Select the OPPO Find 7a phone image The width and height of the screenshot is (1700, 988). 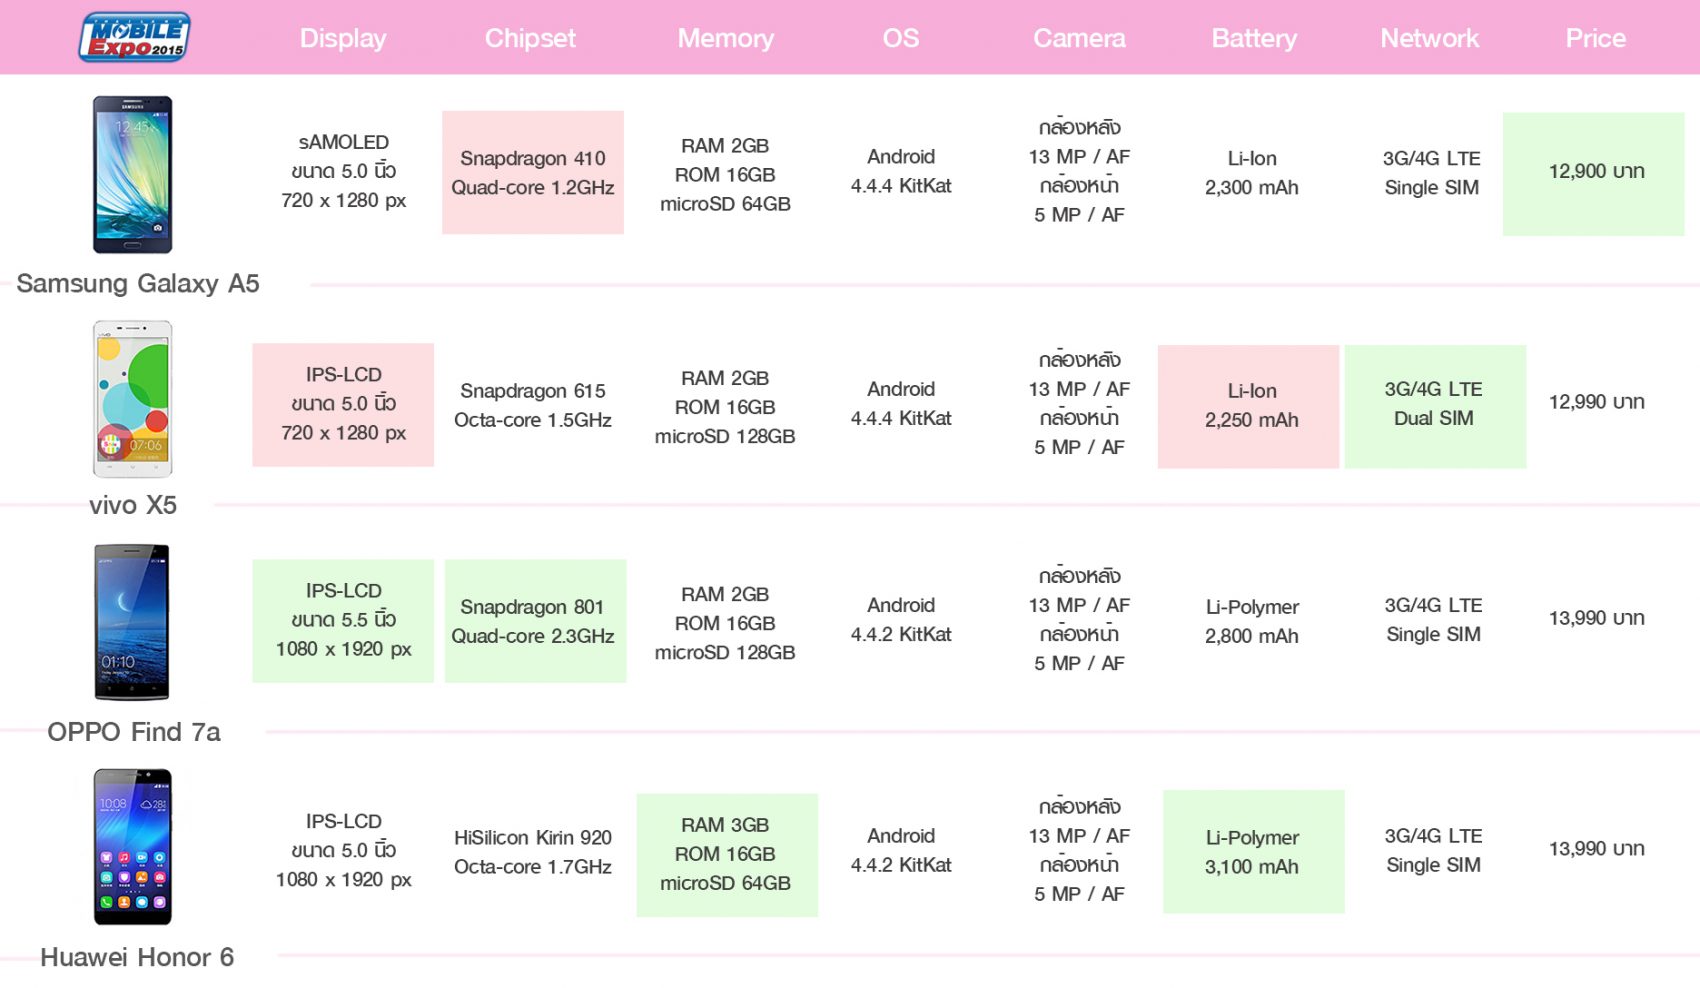coord(132,622)
